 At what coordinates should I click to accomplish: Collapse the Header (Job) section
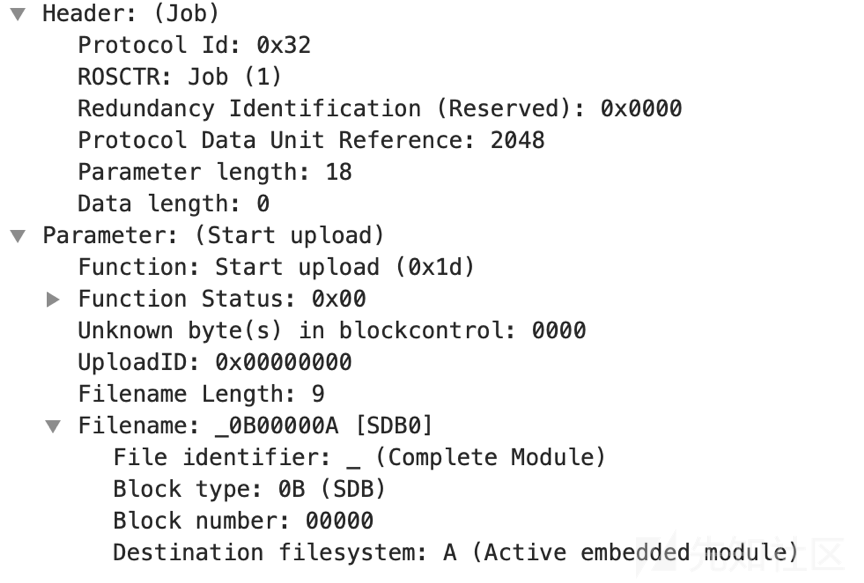click(18, 14)
